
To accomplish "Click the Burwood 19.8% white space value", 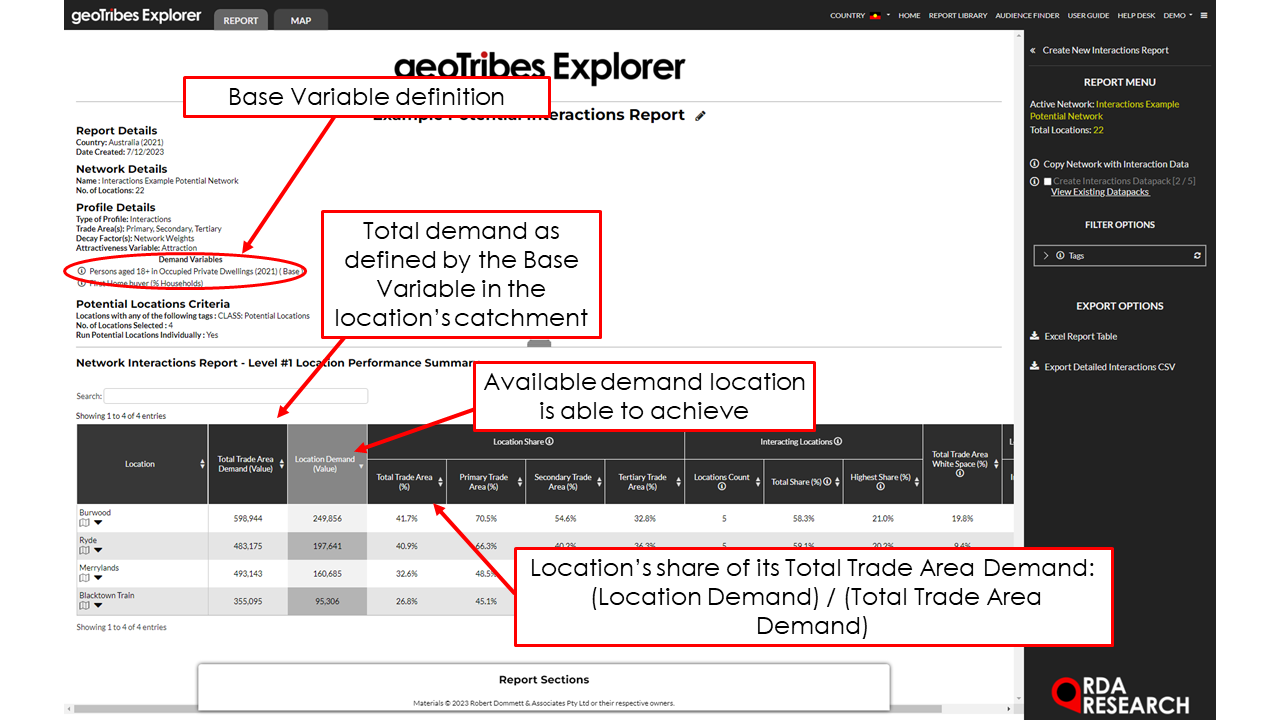I will click(x=960, y=519).
